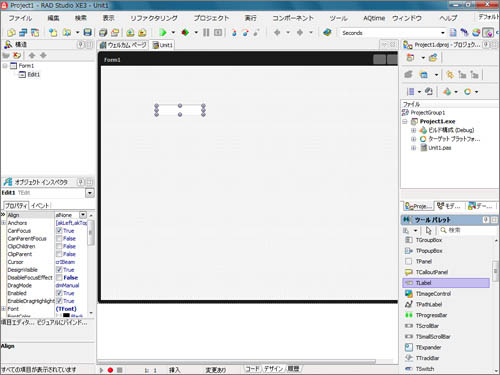The image size is (500, 375).
Task: Open the コンポーネント menu
Action: (x=293, y=18)
